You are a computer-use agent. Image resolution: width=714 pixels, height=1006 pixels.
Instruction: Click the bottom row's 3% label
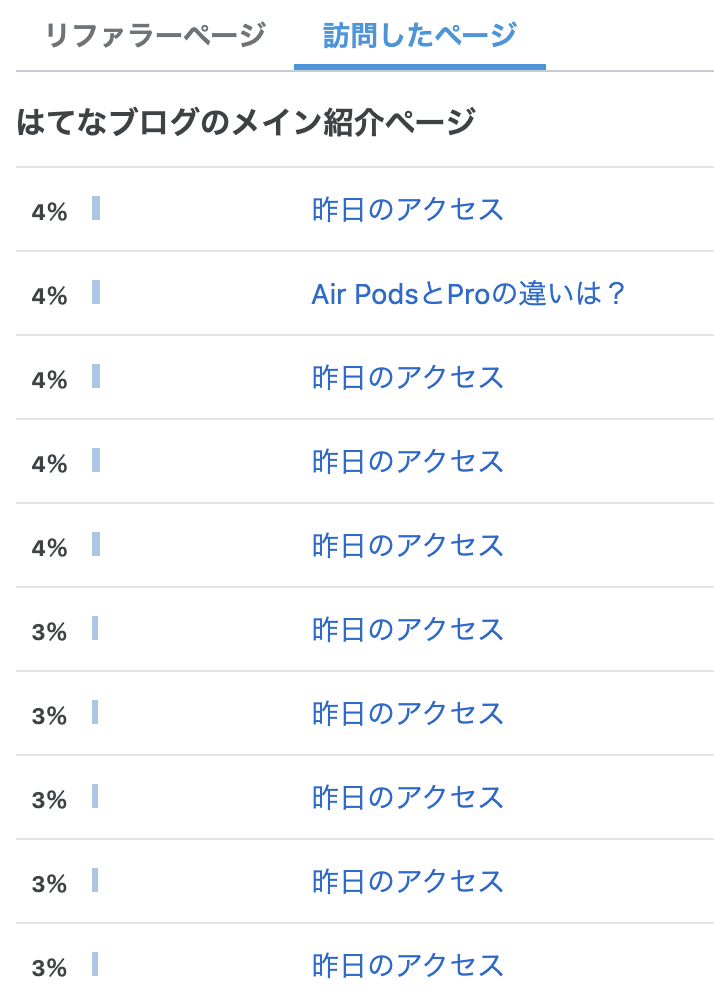click(x=49, y=968)
